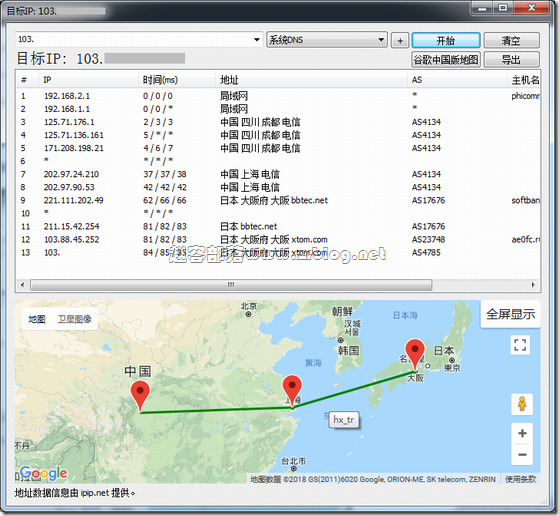Click the 开始 start button
Image resolution: width=559 pixels, height=516 pixels.
pos(446,40)
